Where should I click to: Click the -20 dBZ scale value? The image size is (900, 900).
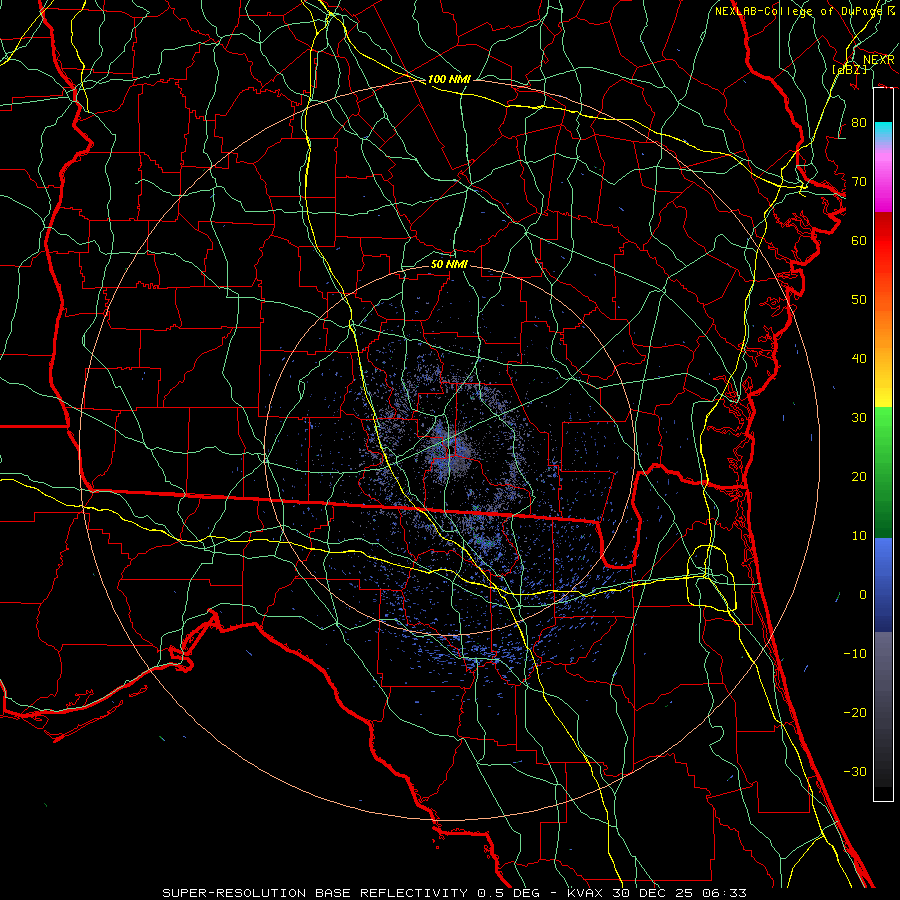(x=855, y=713)
